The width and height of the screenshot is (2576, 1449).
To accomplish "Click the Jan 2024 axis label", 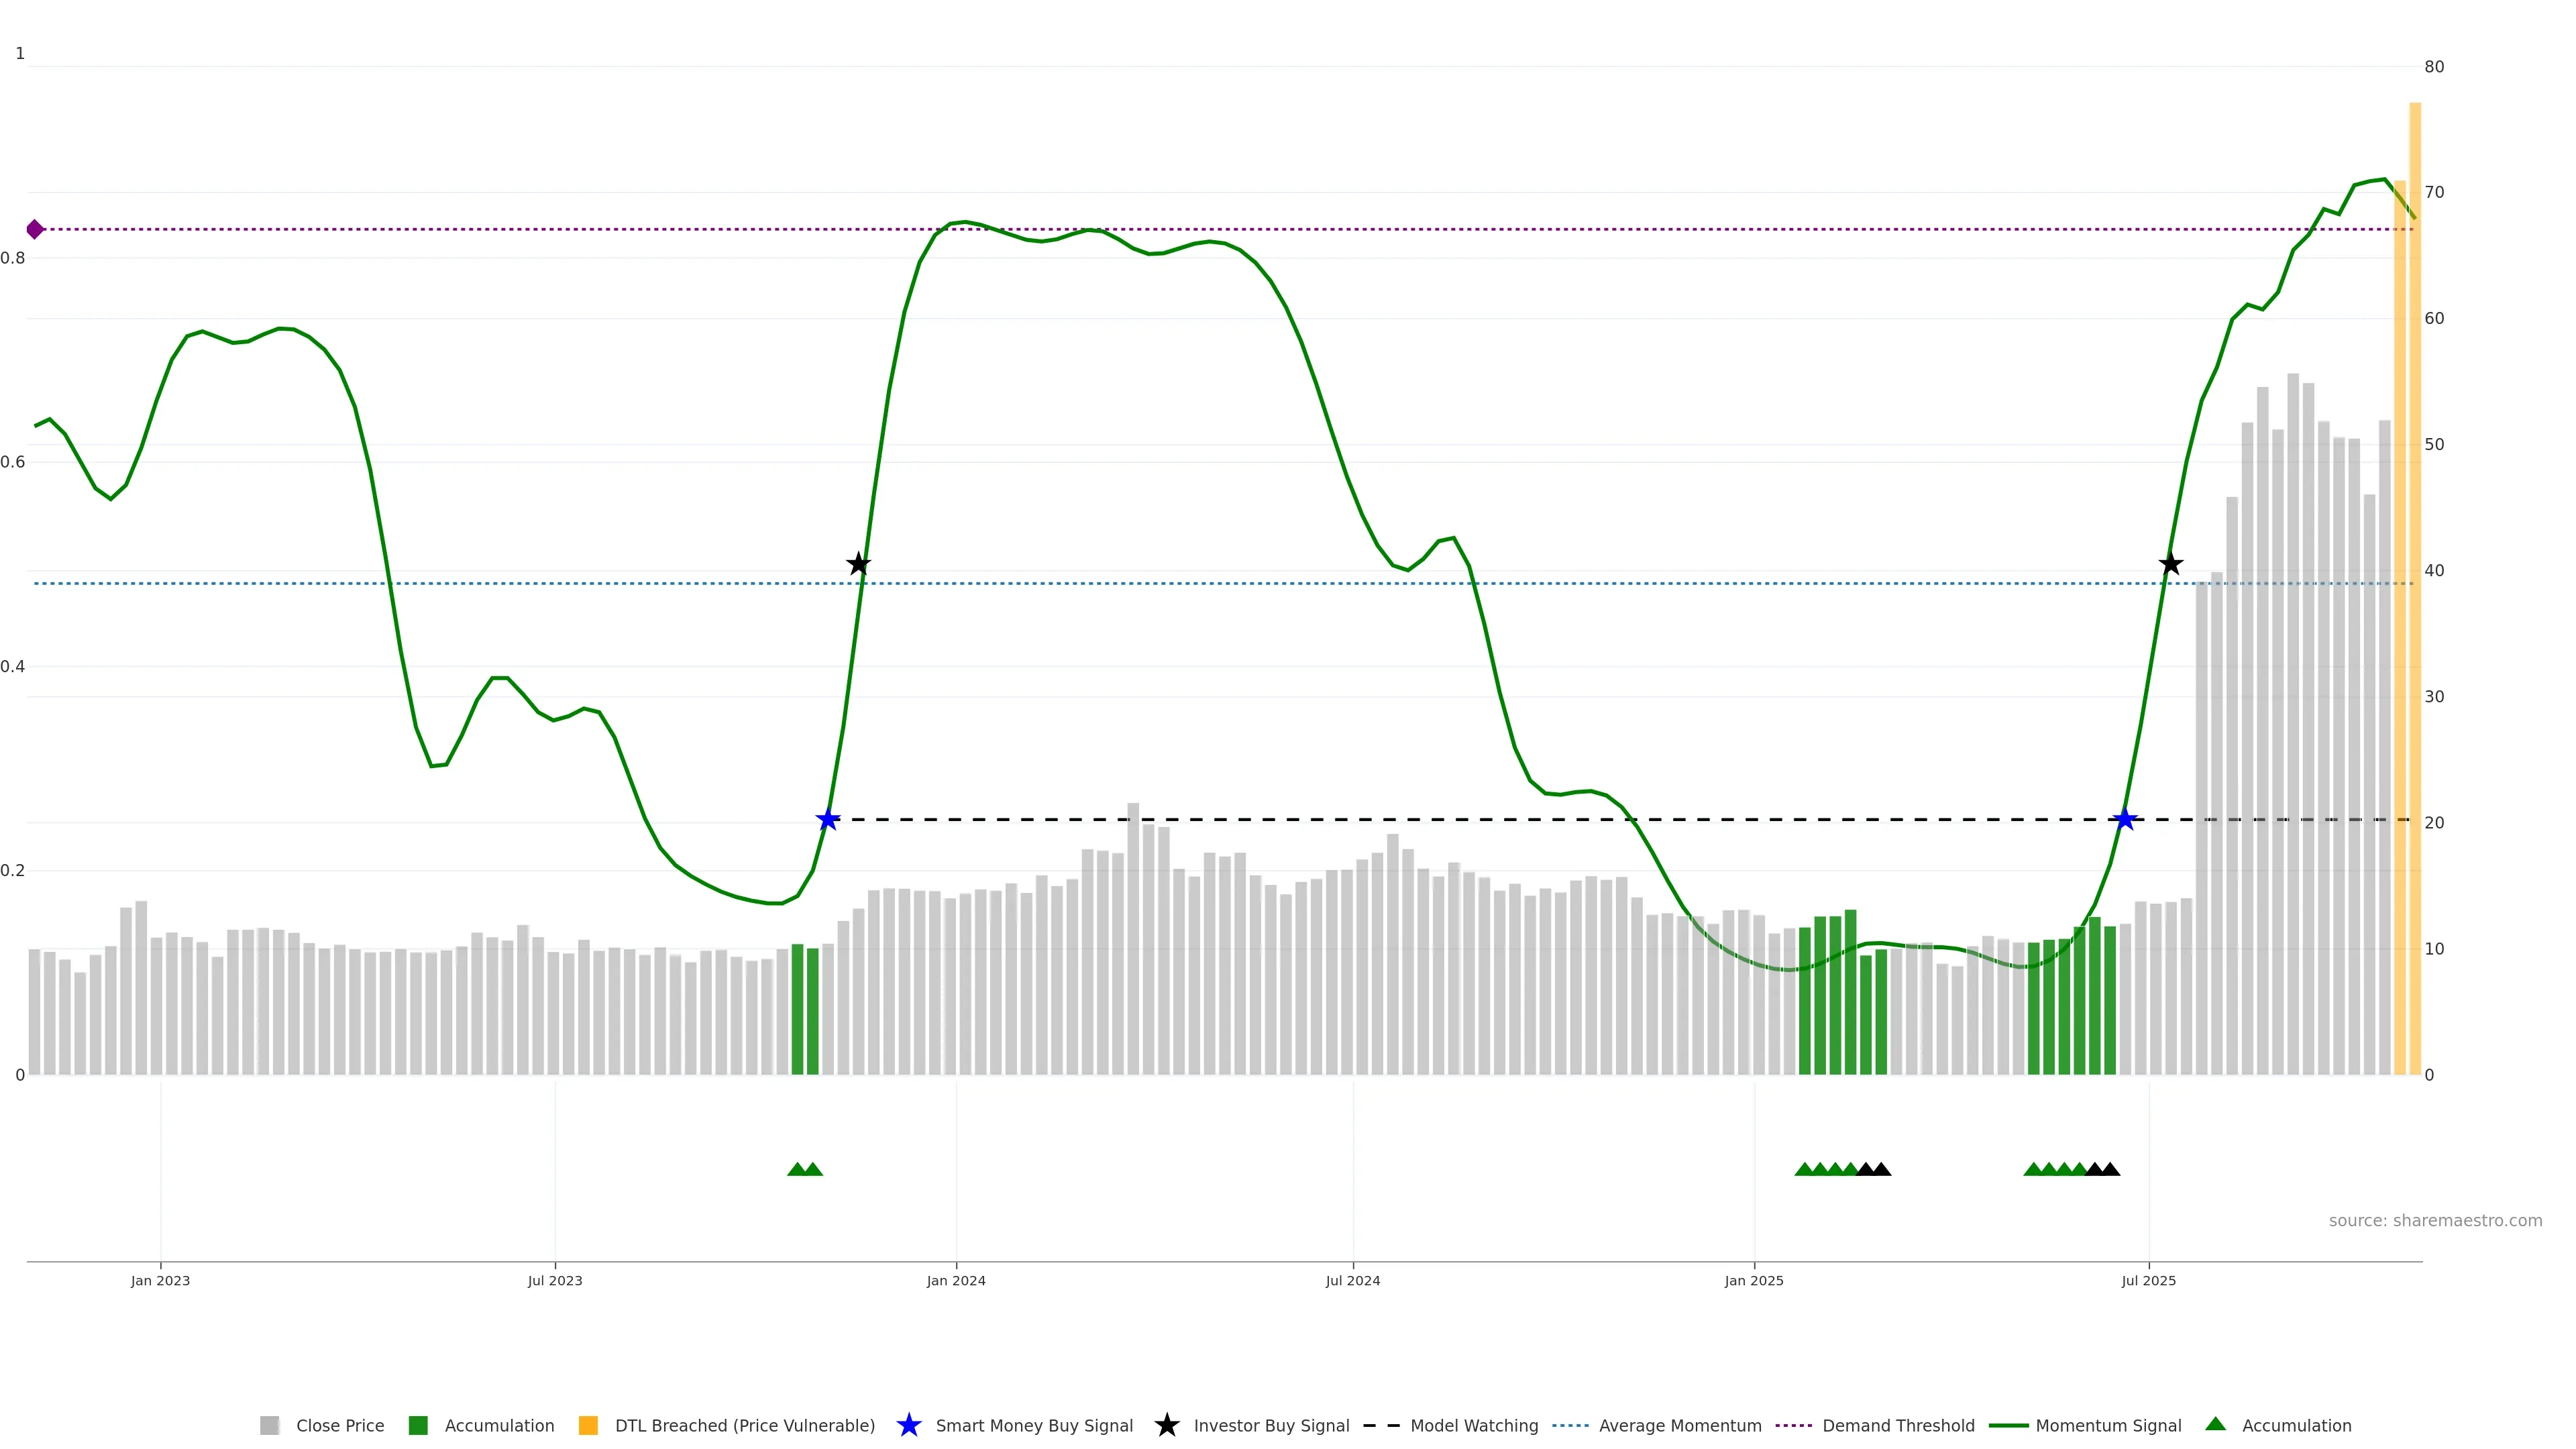I will (x=956, y=1281).
